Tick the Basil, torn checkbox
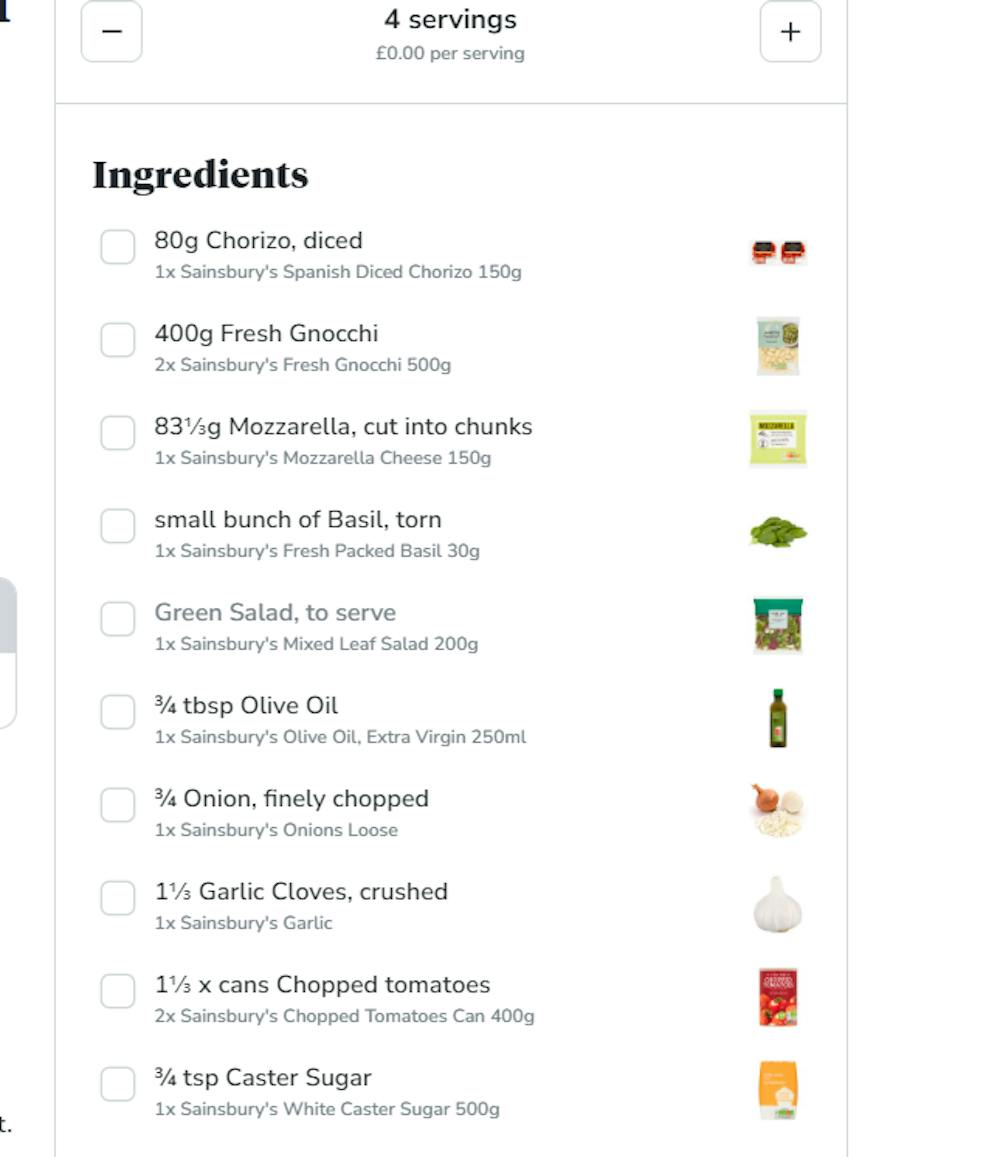 (x=117, y=525)
